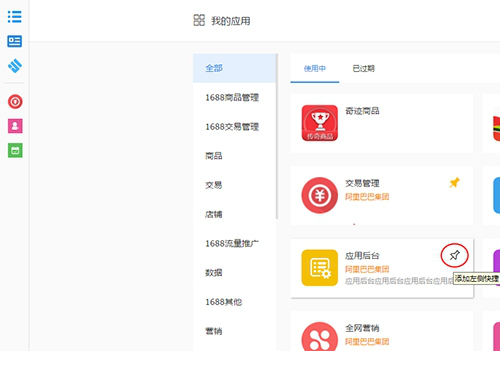Viewport: 500px width, 365px height.
Task: Click the 应用后台 app title
Action: 362,256
